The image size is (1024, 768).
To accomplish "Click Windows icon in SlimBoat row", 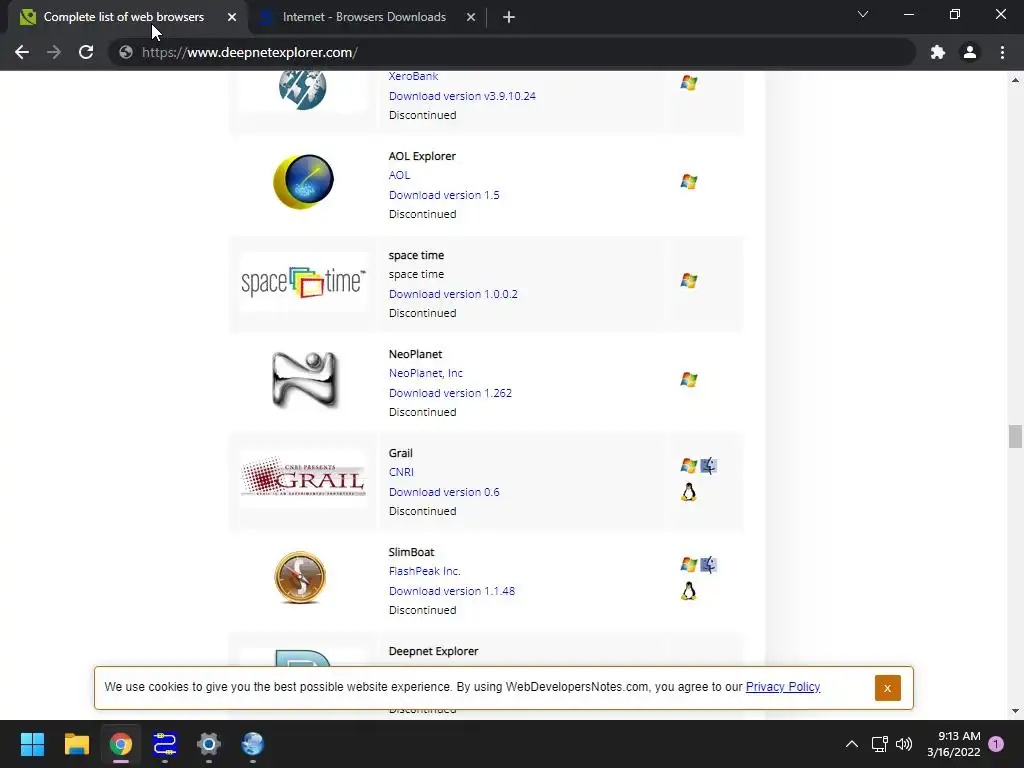I will tap(688, 565).
